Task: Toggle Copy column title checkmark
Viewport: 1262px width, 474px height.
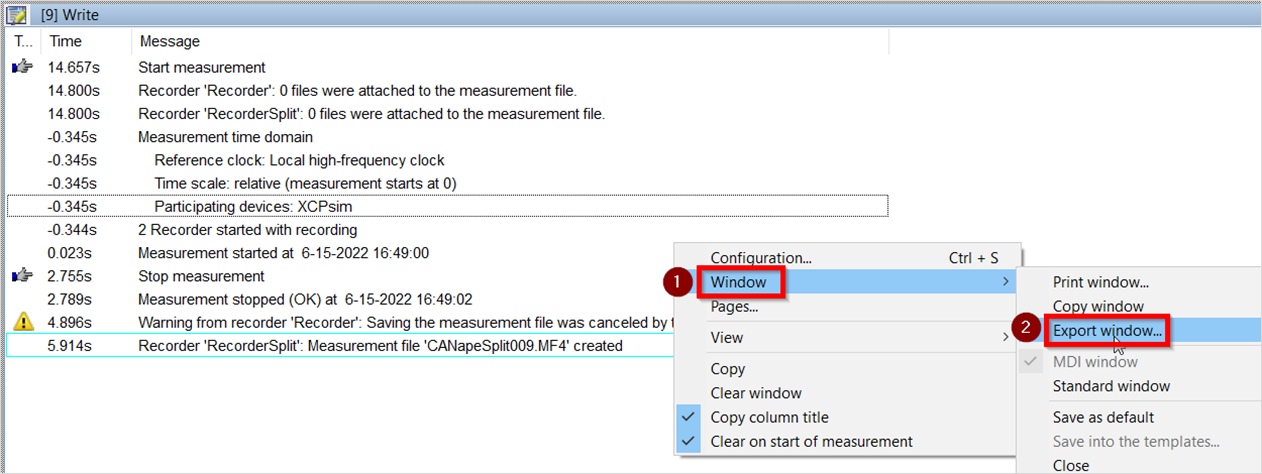Action: (689, 417)
